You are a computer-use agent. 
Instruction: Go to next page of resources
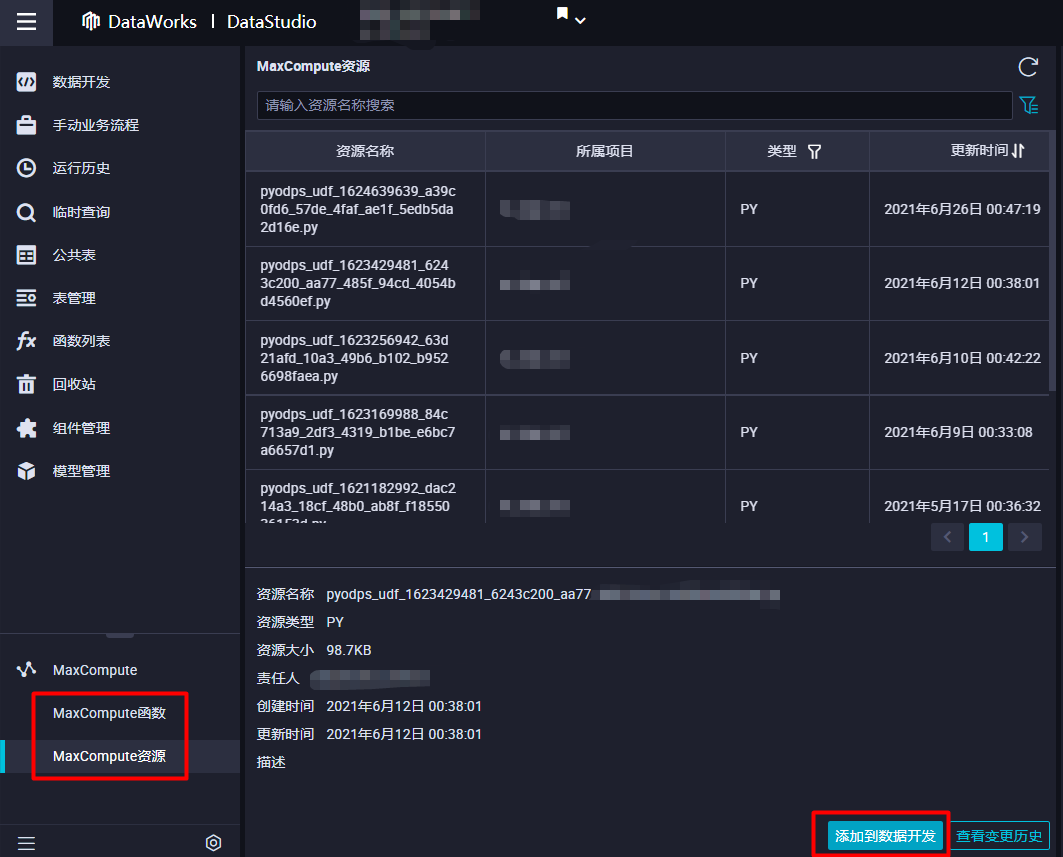[1024, 538]
